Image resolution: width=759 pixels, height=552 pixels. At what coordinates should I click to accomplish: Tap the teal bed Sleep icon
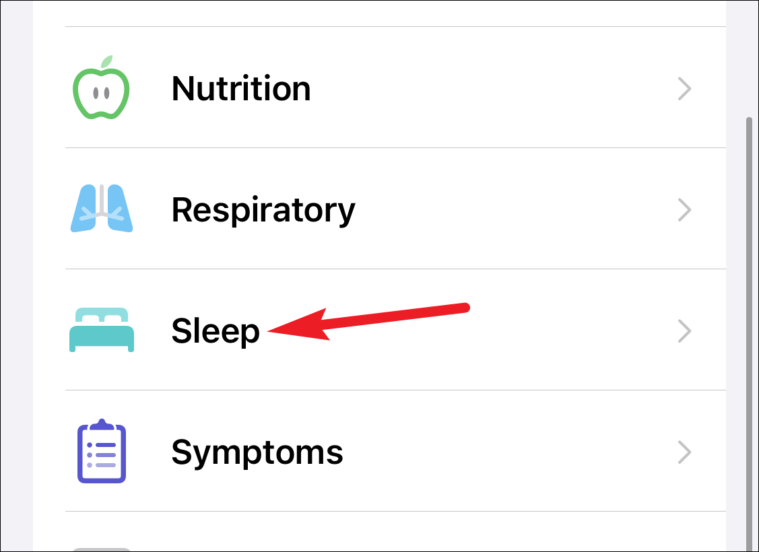pyautogui.click(x=102, y=330)
